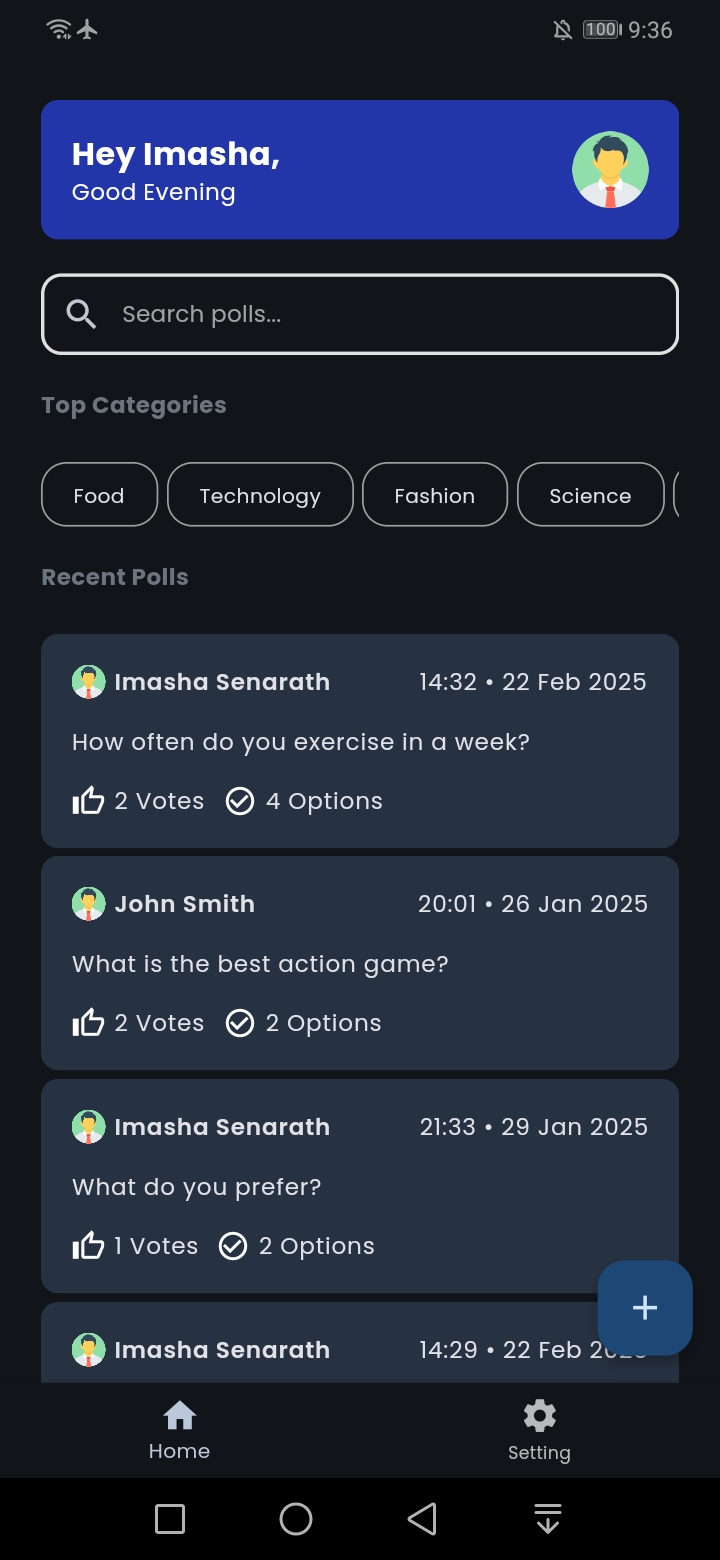This screenshot has width=720, height=1560.
Task: Focus the Search polls input field
Action: 380,314
